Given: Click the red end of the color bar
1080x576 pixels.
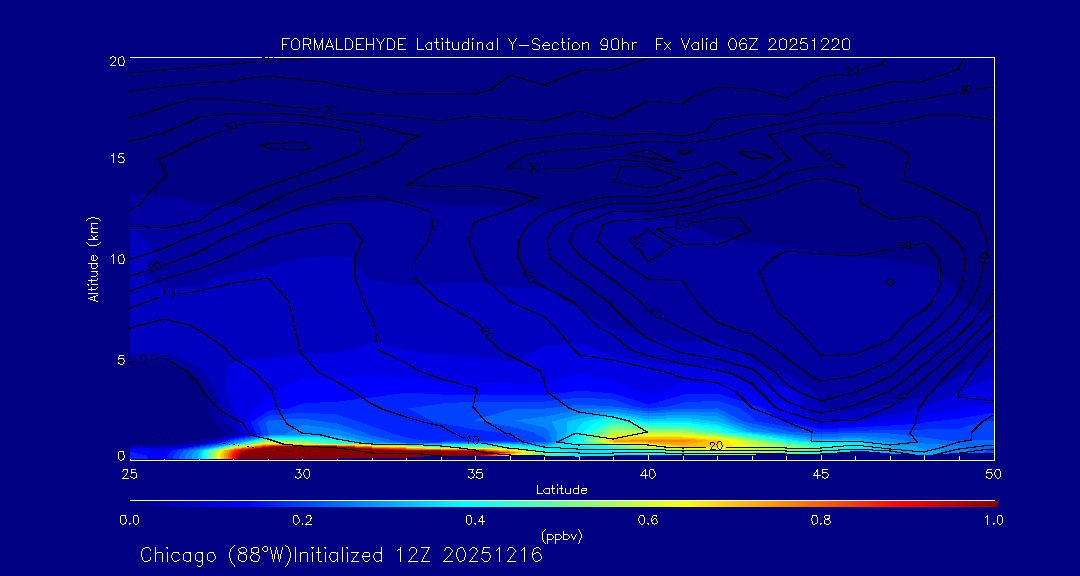Looking at the screenshot, I should (x=985, y=502).
